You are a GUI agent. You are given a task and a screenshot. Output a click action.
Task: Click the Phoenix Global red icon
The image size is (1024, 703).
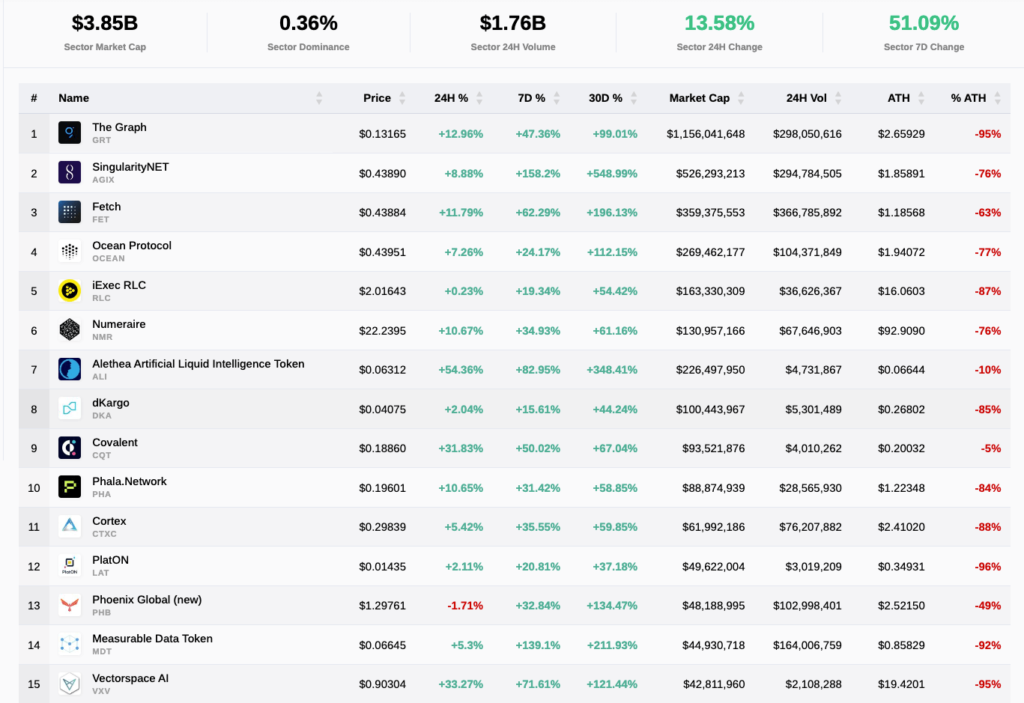[x=69, y=605]
